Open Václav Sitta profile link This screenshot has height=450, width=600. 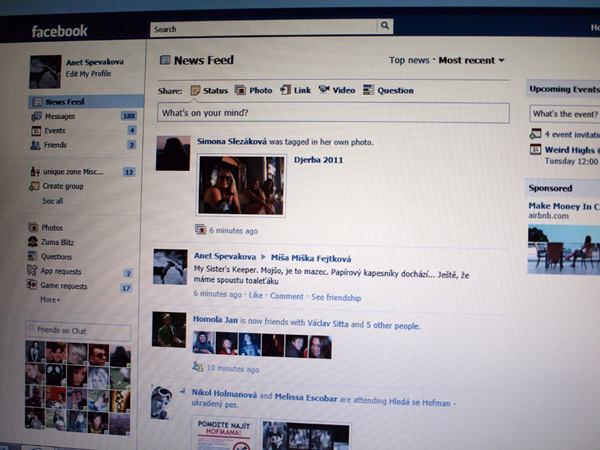328,323
